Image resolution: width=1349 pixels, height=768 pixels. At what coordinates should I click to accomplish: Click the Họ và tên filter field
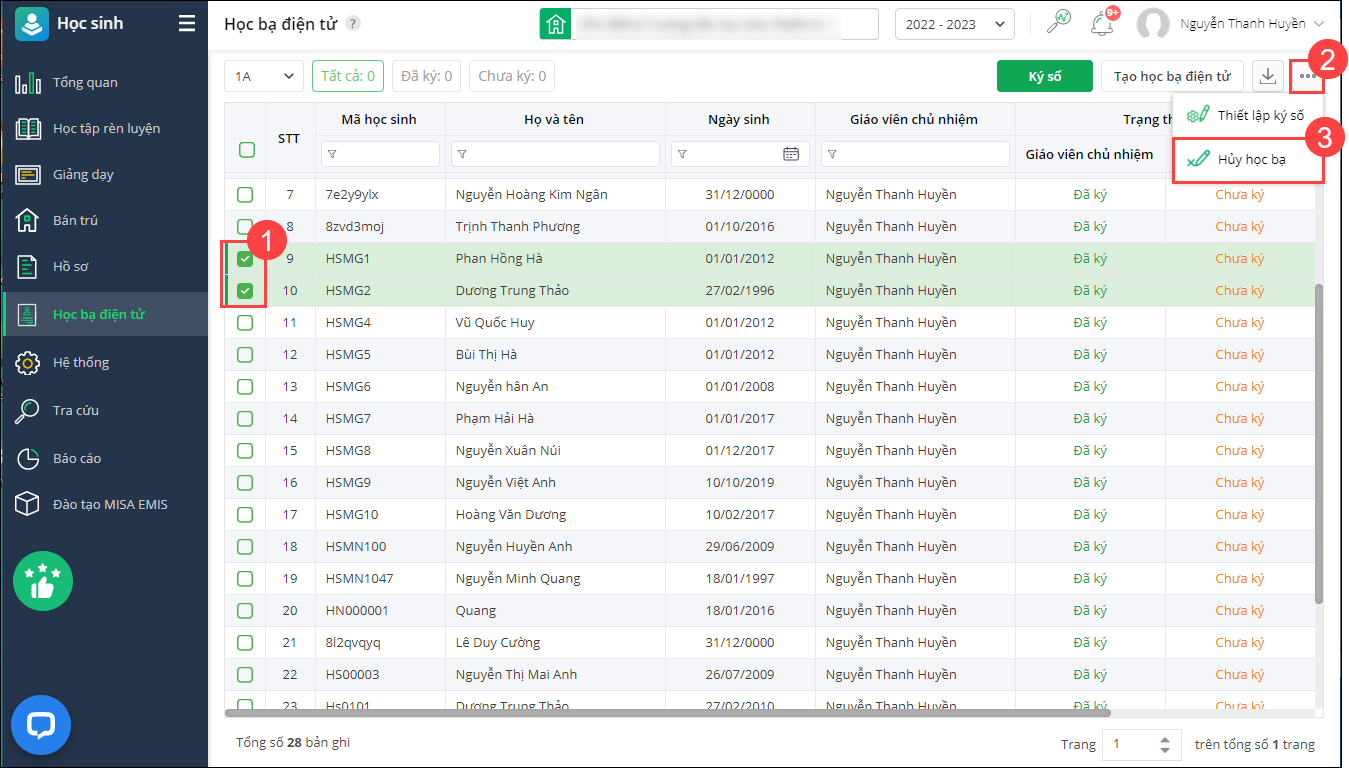[x=555, y=154]
